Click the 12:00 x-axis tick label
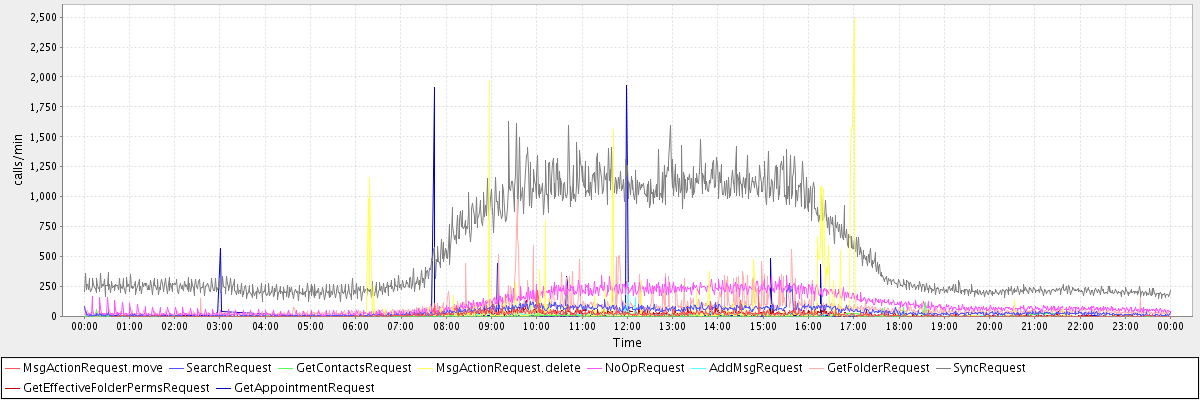The width and height of the screenshot is (1200, 400). [x=627, y=326]
